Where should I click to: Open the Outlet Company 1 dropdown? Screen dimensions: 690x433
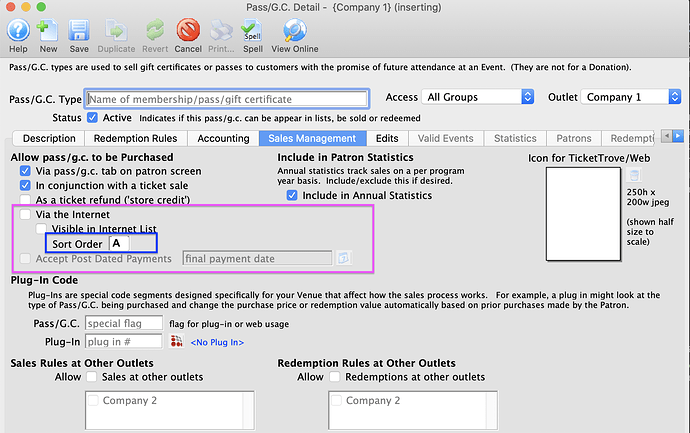(631, 97)
